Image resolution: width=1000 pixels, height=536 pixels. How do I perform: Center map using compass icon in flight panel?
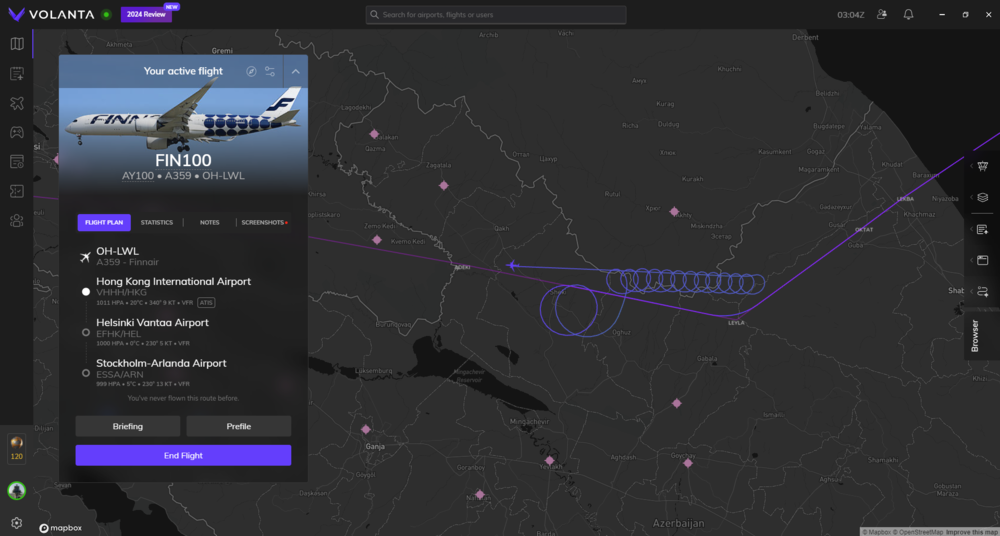coord(252,72)
